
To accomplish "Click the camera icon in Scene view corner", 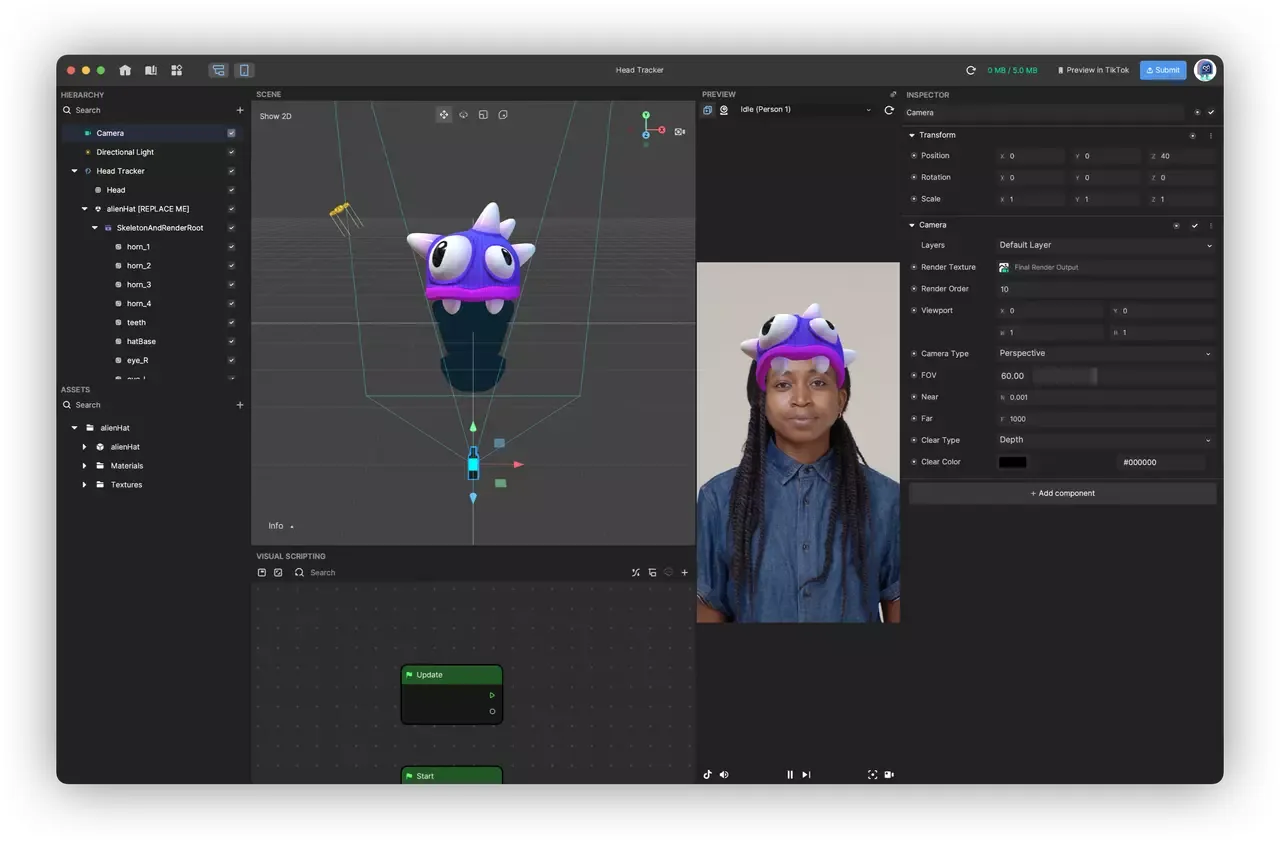I will click(680, 132).
